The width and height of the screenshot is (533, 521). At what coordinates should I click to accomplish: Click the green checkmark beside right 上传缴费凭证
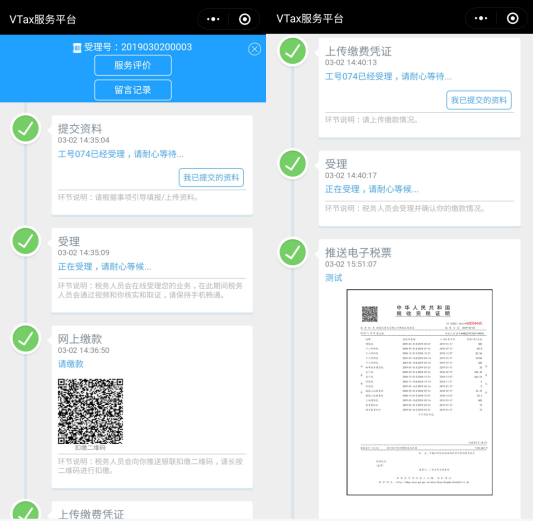click(293, 51)
